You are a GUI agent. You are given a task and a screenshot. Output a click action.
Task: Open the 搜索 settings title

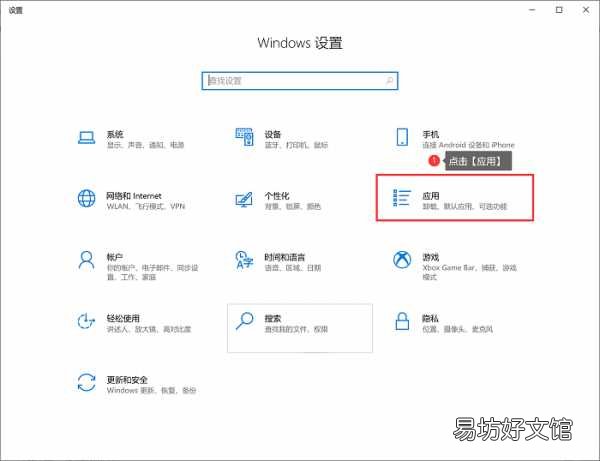tap(273, 318)
